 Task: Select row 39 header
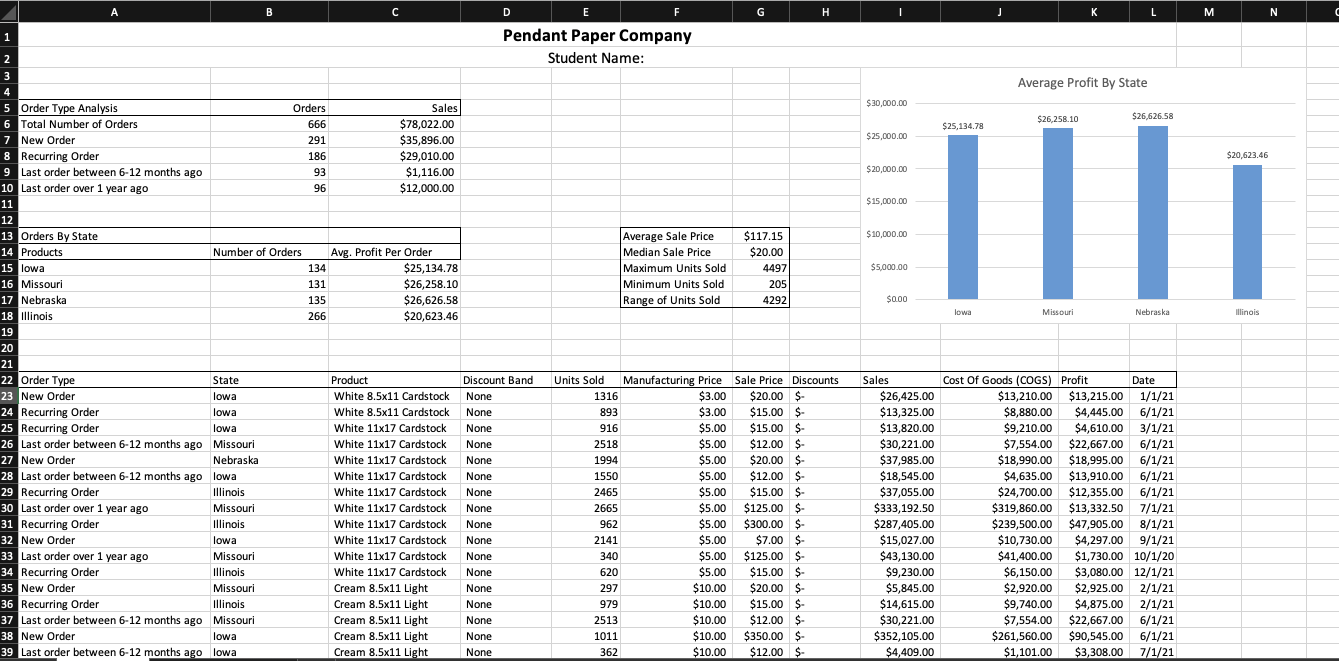[x=9, y=652]
